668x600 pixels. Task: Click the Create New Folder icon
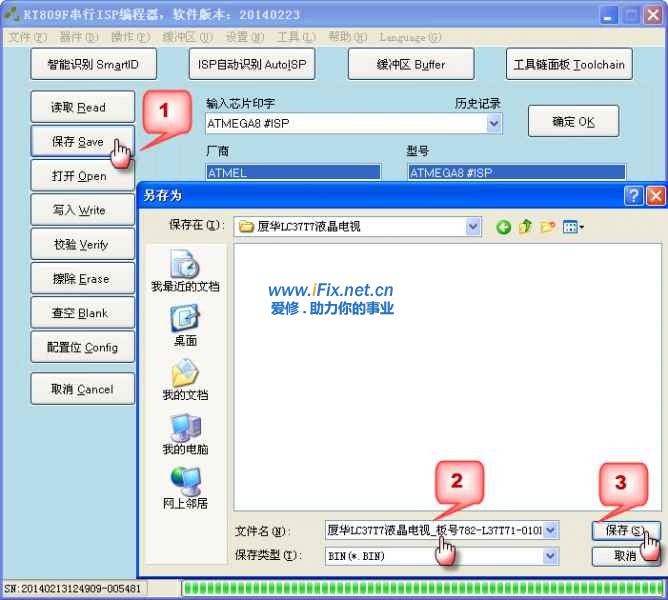(x=547, y=227)
